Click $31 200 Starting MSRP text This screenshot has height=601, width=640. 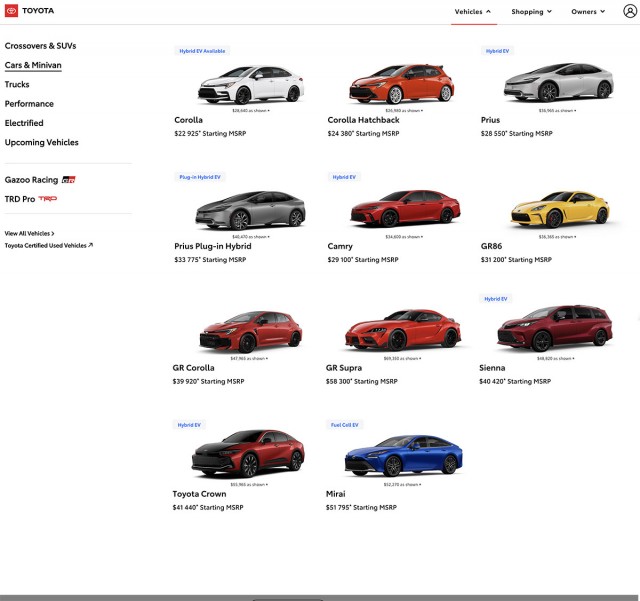pyautogui.click(x=516, y=260)
